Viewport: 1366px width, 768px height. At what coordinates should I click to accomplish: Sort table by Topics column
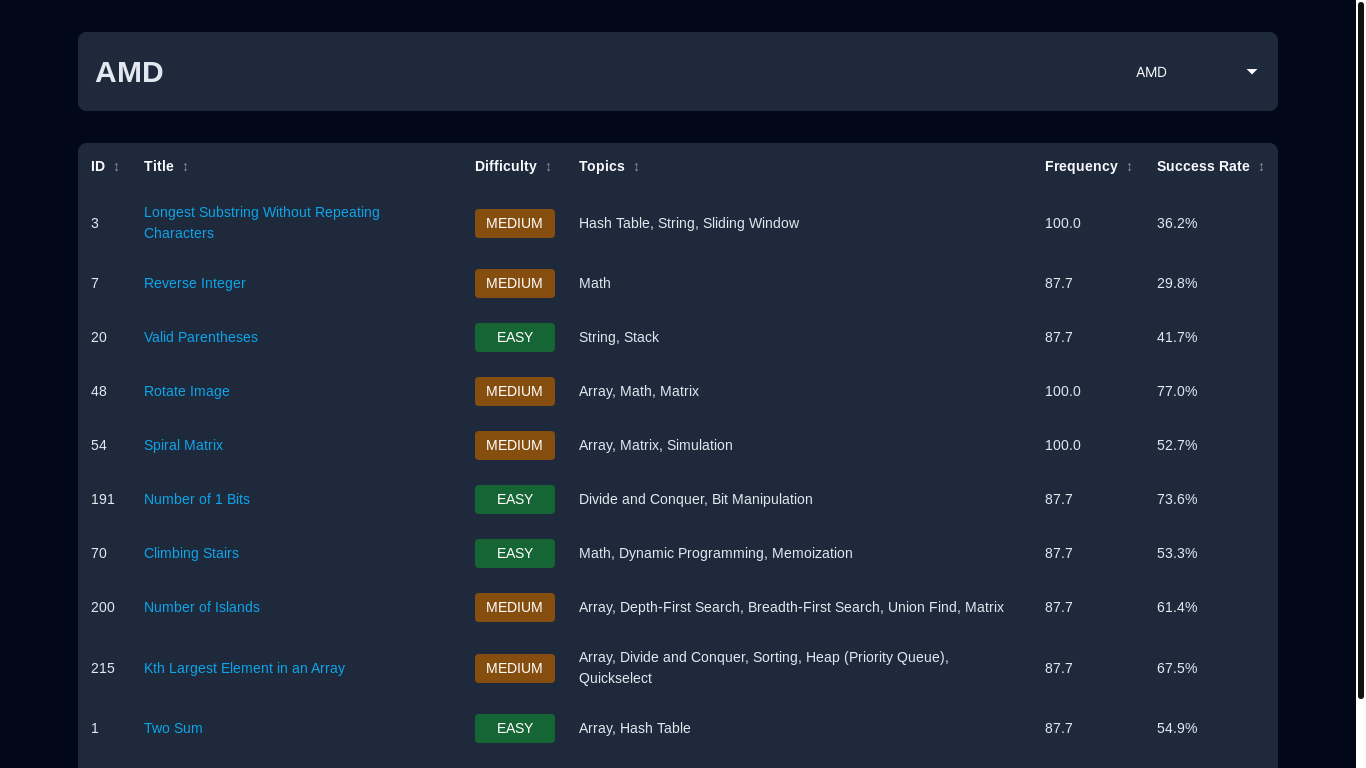tap(609, 166)
